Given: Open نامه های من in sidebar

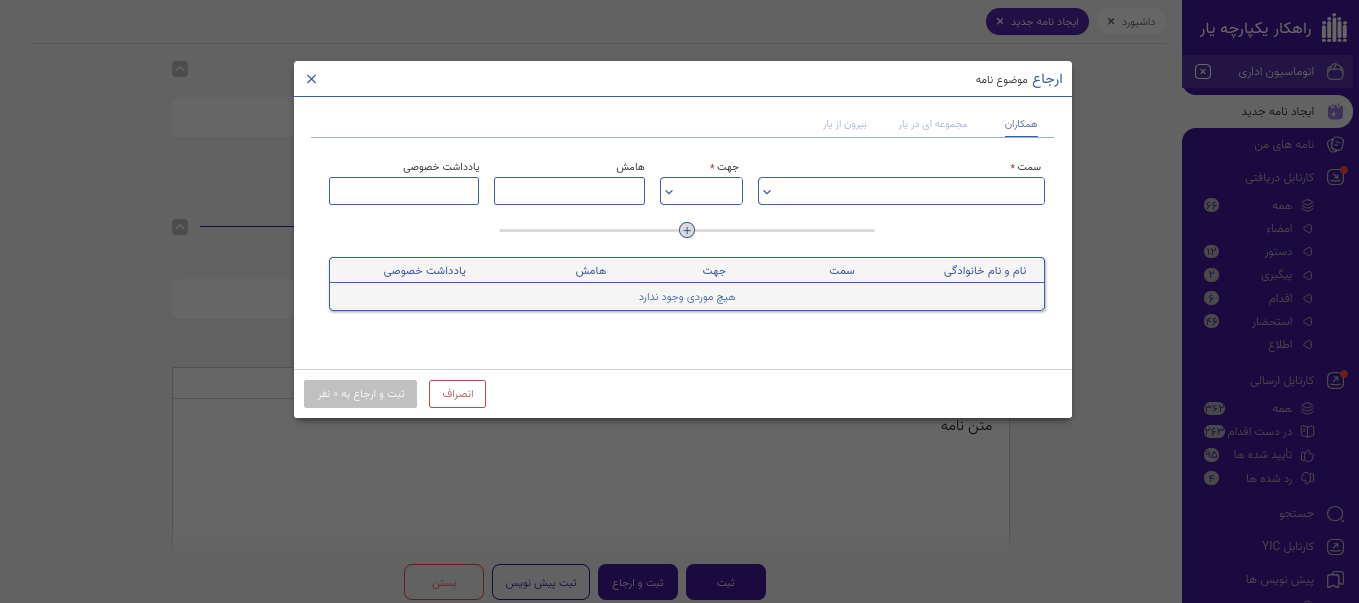Looking at the screenshot, I should point(1284,145).
